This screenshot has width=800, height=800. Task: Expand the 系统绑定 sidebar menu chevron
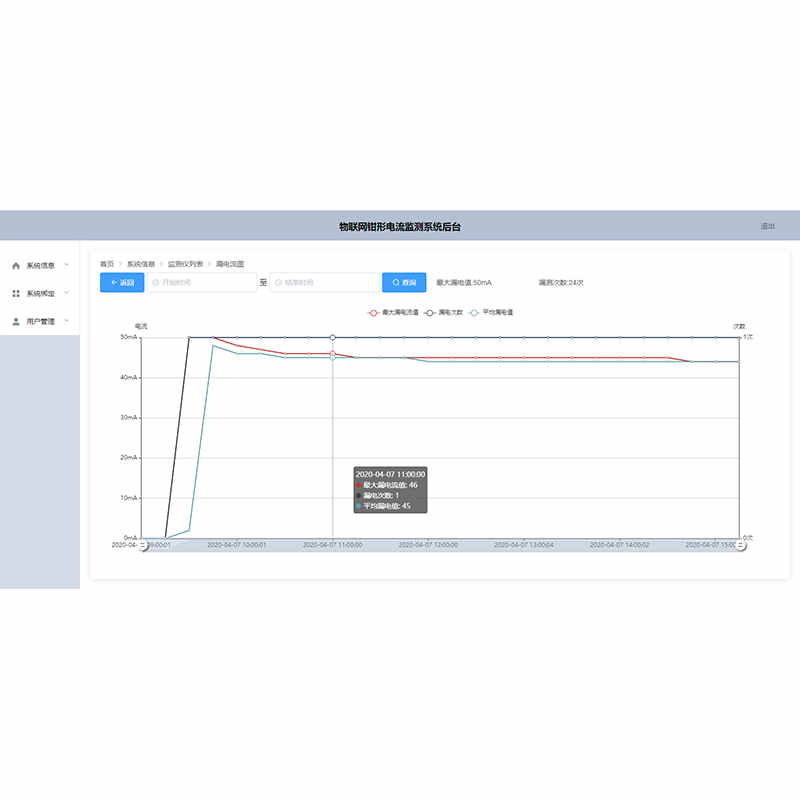pyautogui.click(x=66, y=293)
